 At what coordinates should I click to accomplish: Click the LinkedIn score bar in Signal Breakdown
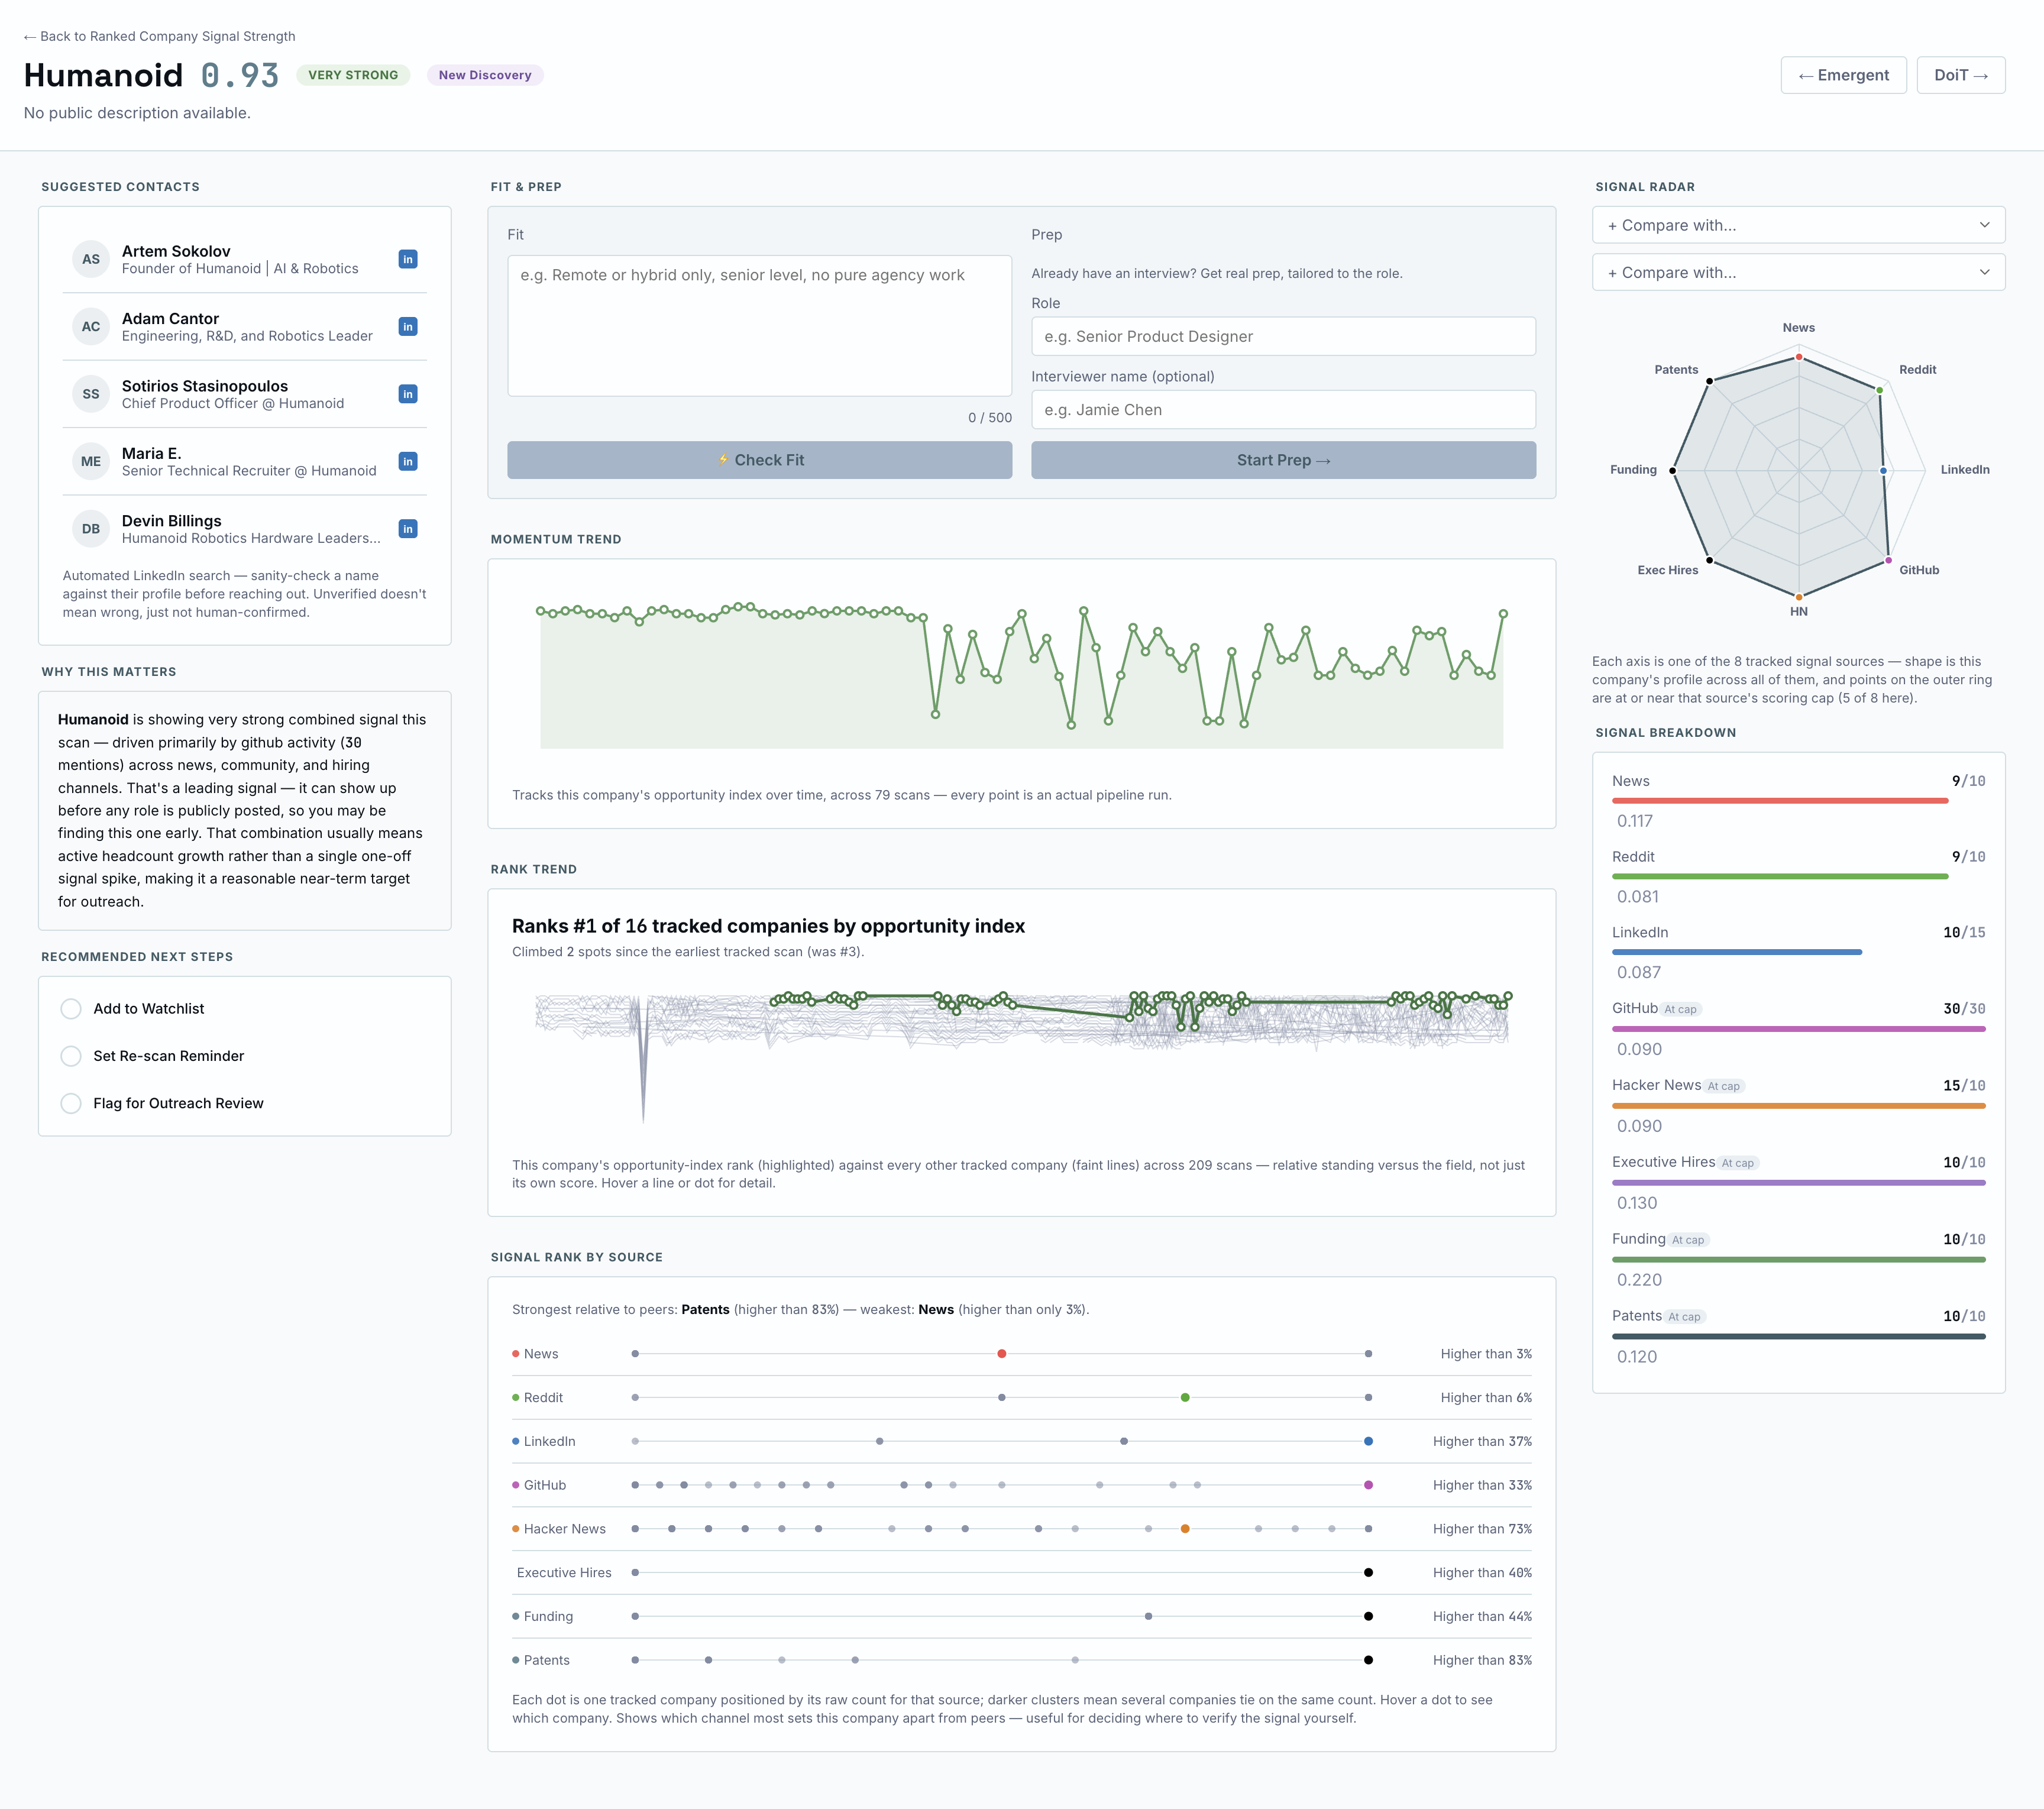[1737, 953]
